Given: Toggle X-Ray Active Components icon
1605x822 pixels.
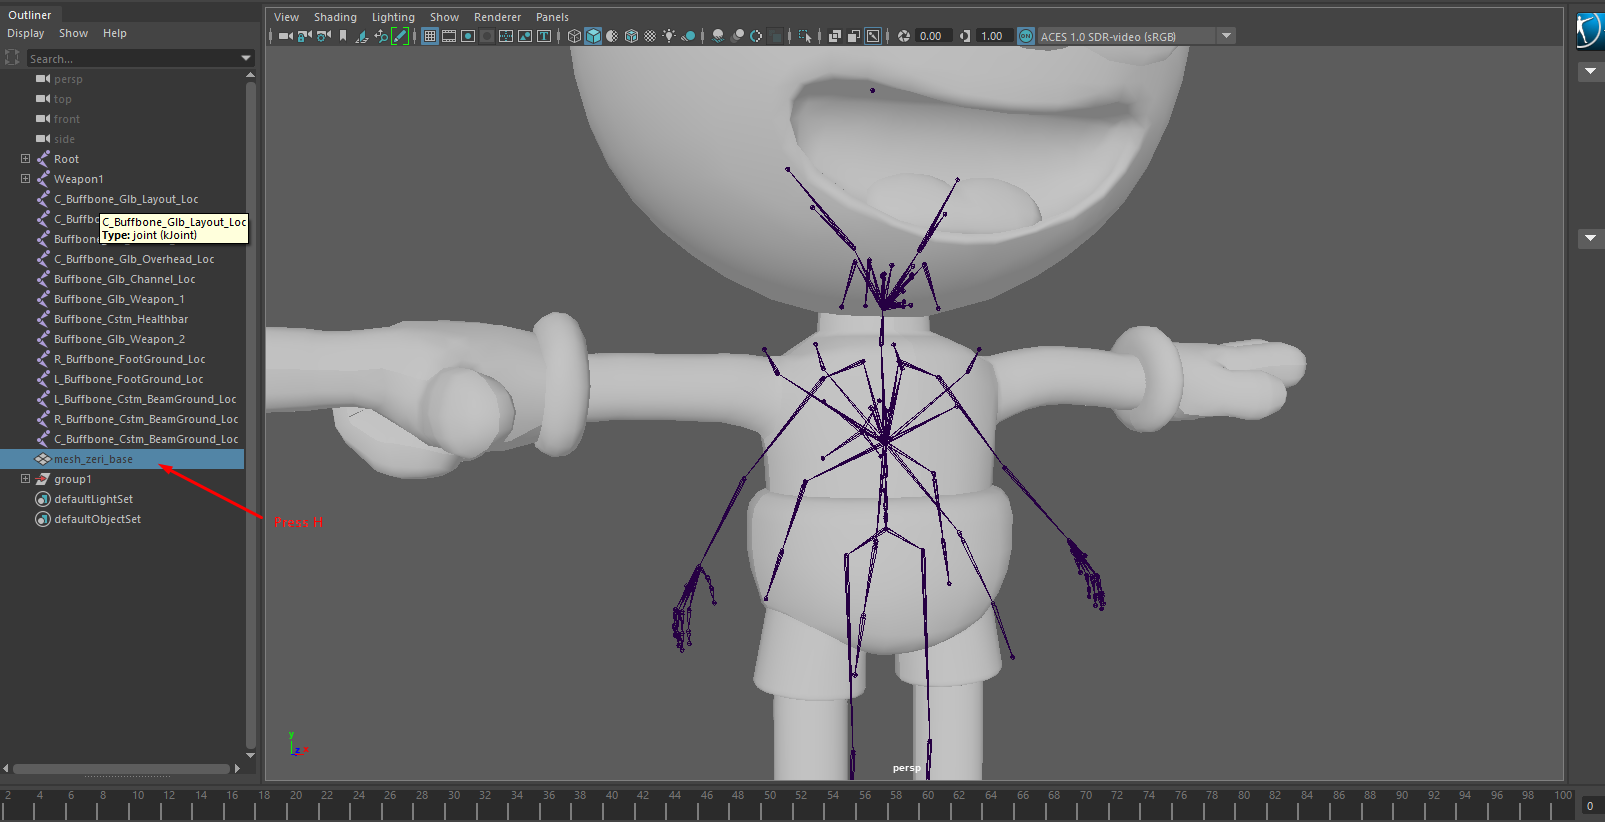Looking at the screenshot, I should [x=854, y=36].
